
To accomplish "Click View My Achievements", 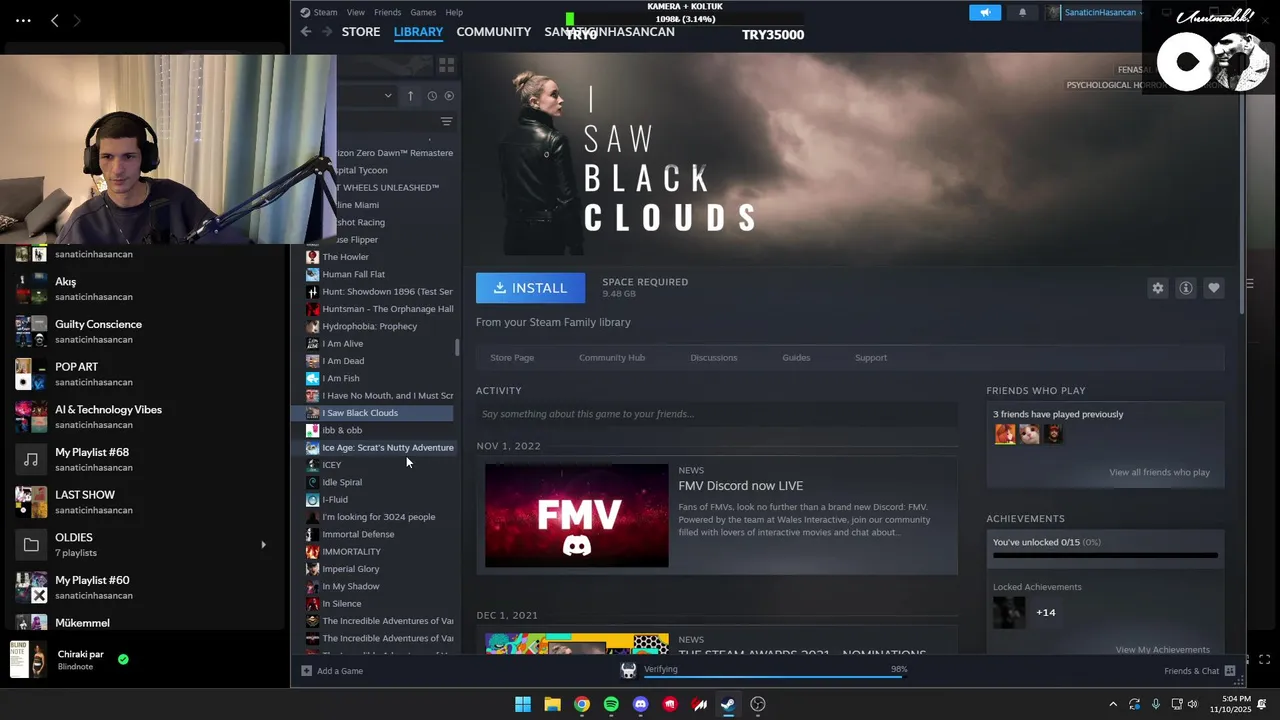I will tap(1163, 649).
